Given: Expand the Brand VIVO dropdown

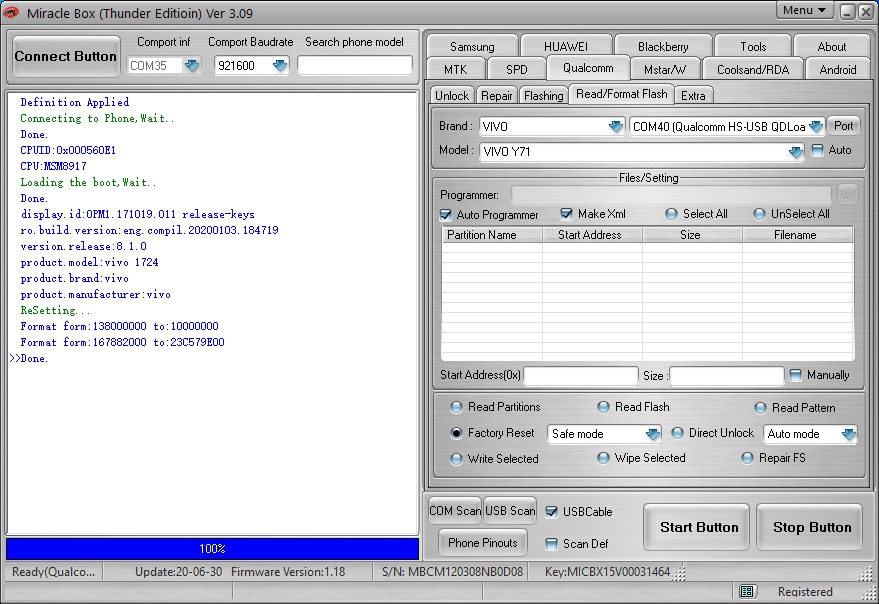Looking at the screenshot, I should coord(616,127).
